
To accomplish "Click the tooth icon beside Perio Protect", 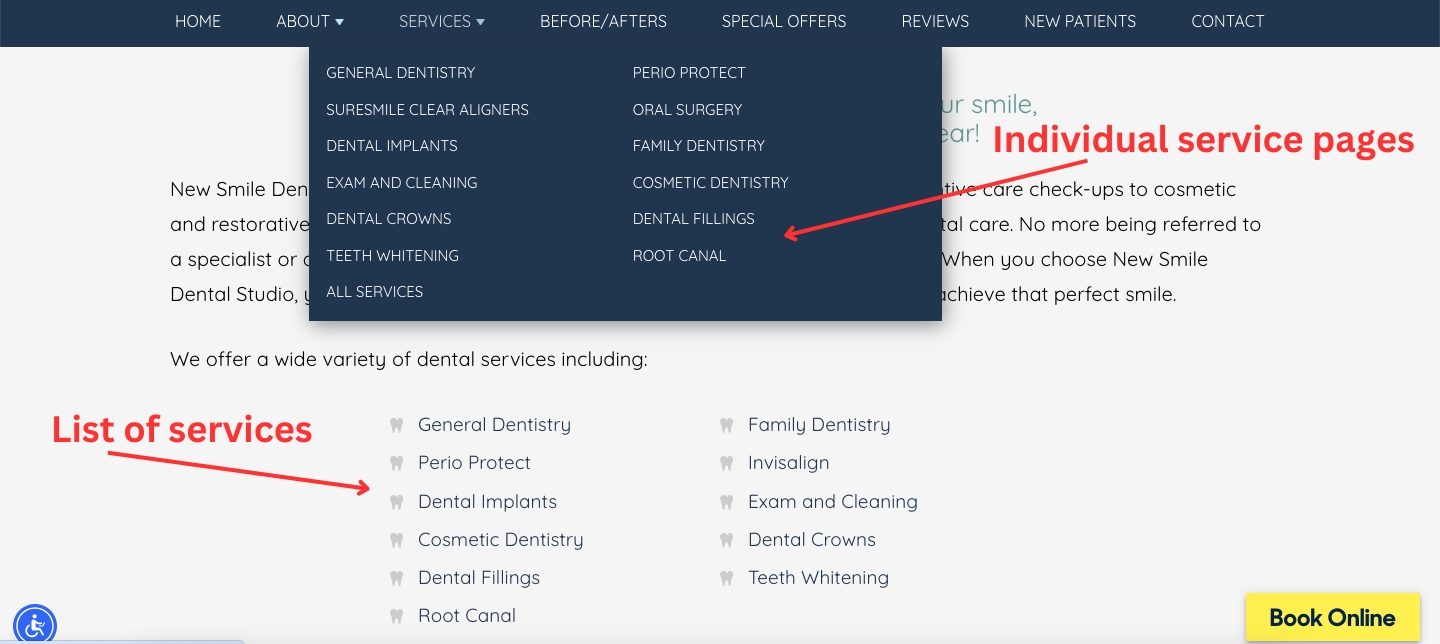I will (x=396, y=462).
